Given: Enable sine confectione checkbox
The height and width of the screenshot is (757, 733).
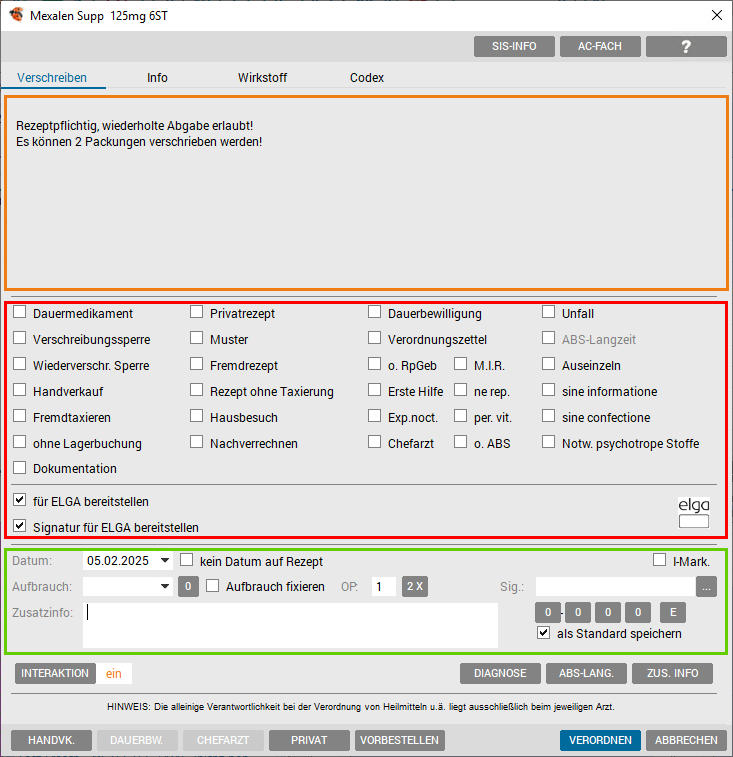Looking at the screenshot, I should [549, 416].
